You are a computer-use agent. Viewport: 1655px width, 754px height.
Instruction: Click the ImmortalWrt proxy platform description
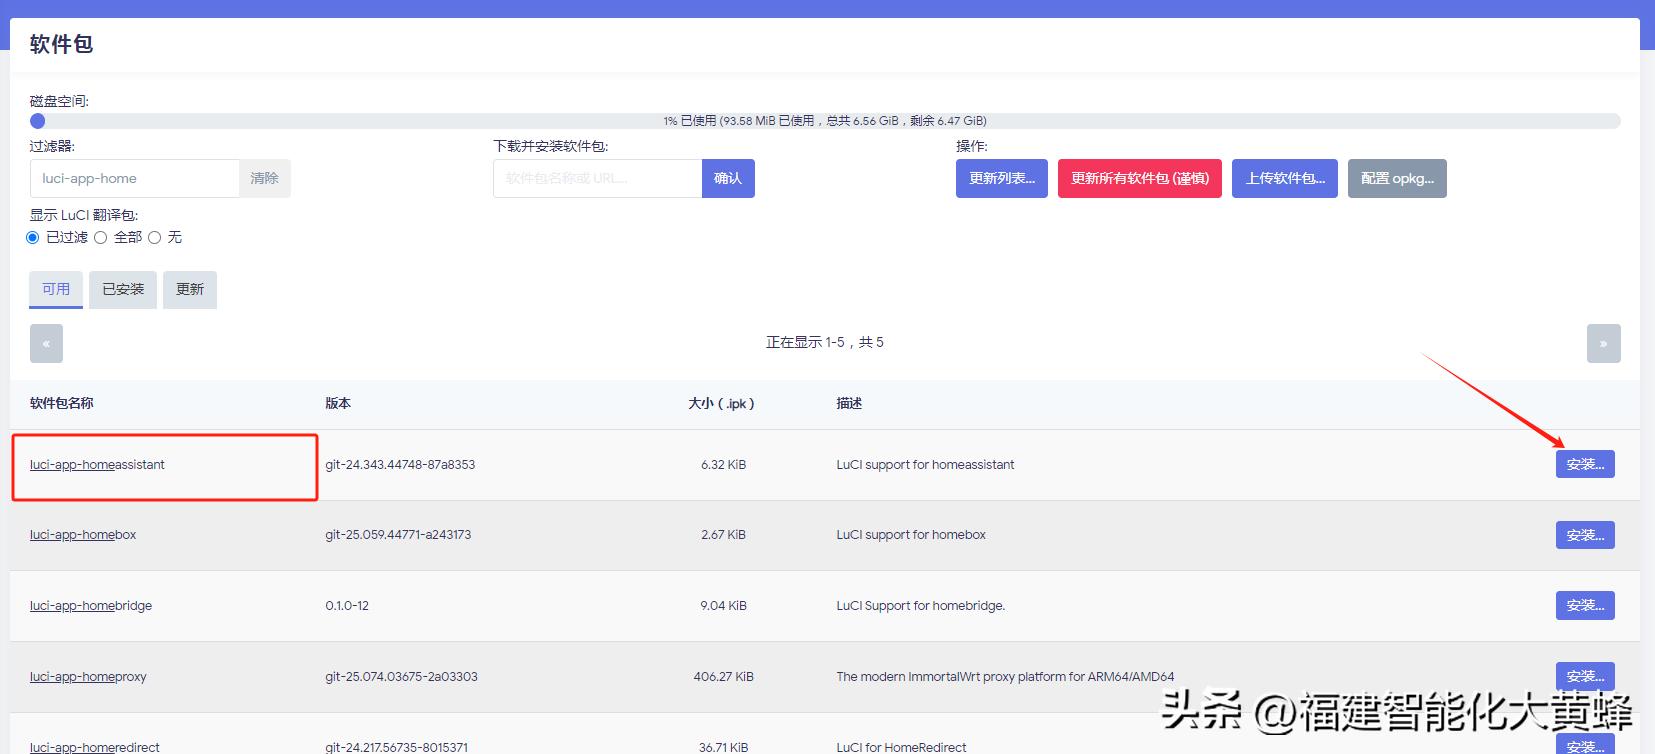(1005, 676)
